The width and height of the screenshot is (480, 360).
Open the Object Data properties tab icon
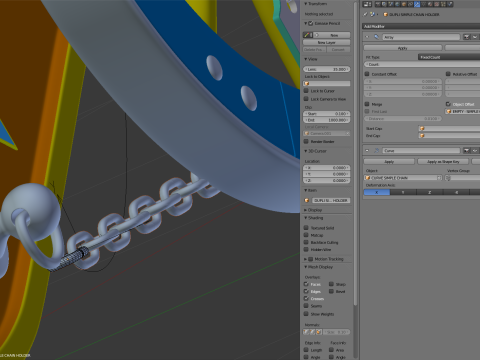423,4
